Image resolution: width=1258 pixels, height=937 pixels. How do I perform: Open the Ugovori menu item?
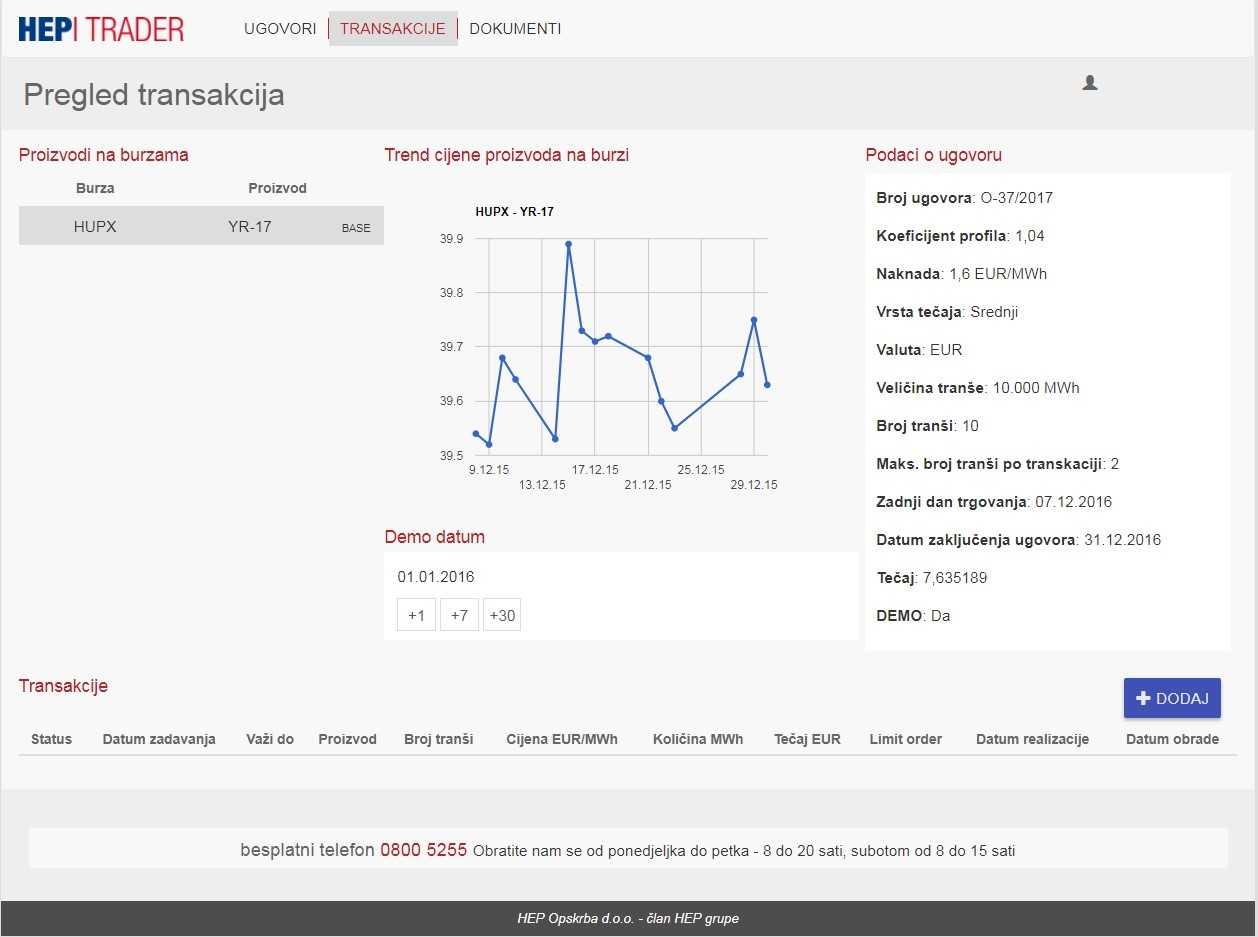(x=280, y=29)
